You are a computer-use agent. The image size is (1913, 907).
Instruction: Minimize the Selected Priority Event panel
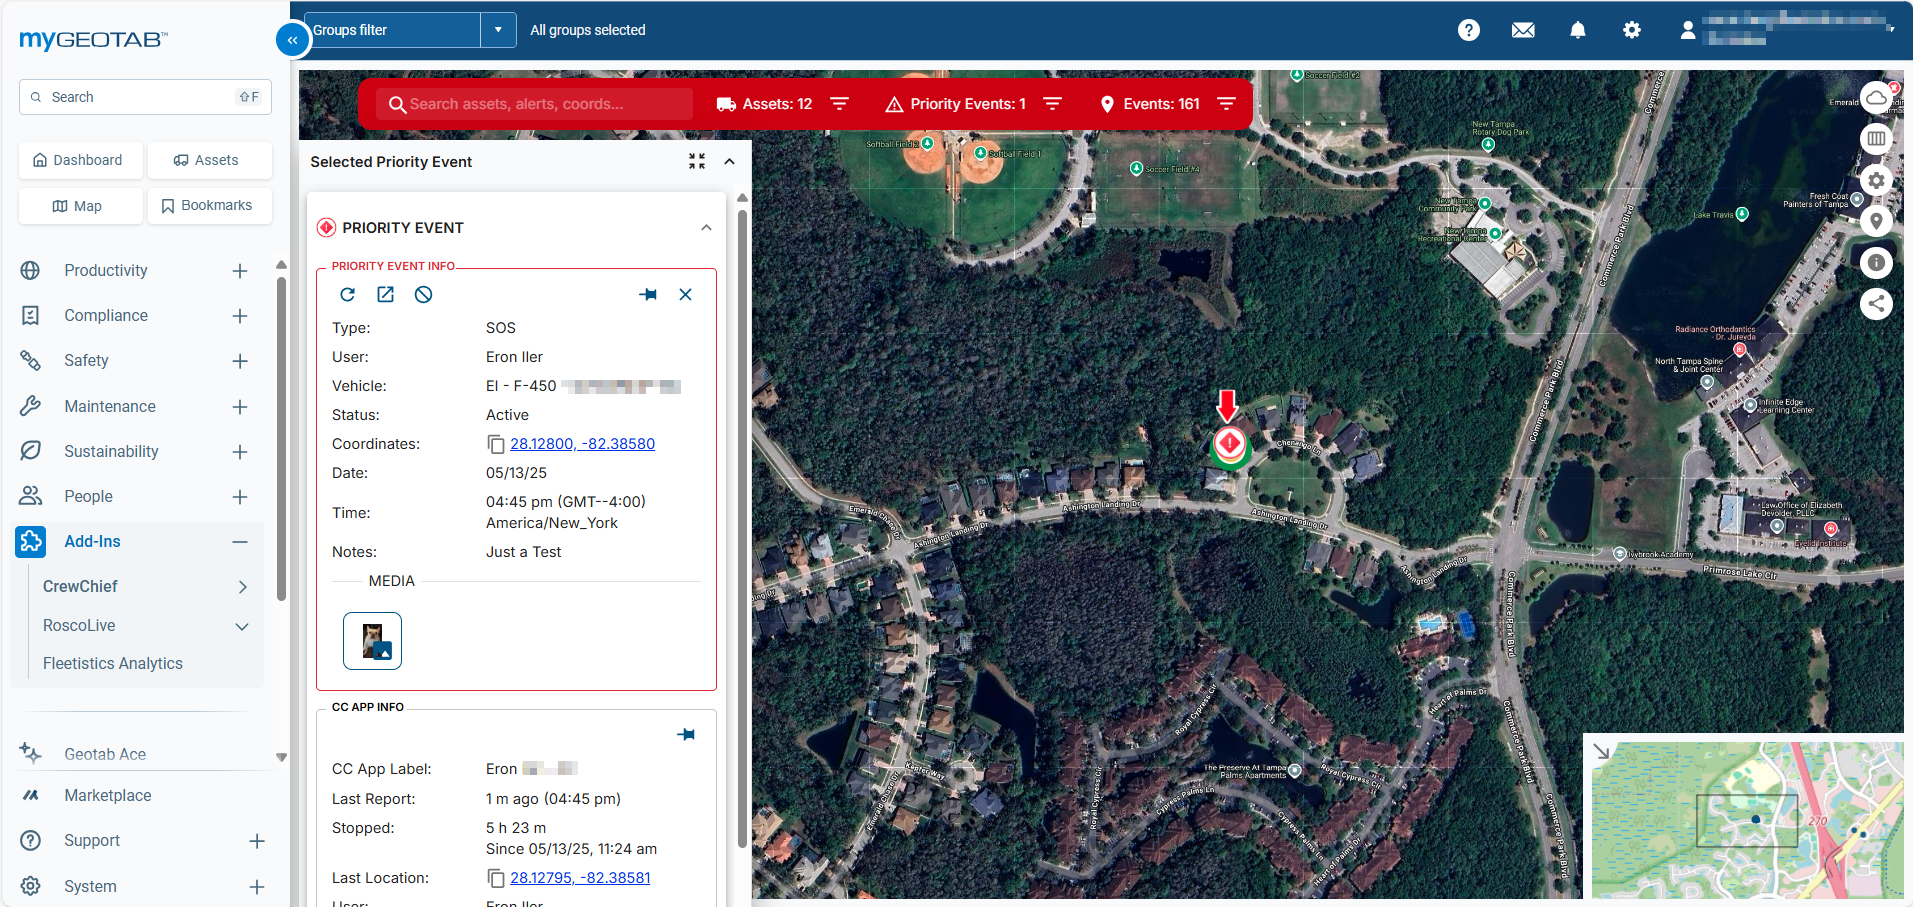697,161
